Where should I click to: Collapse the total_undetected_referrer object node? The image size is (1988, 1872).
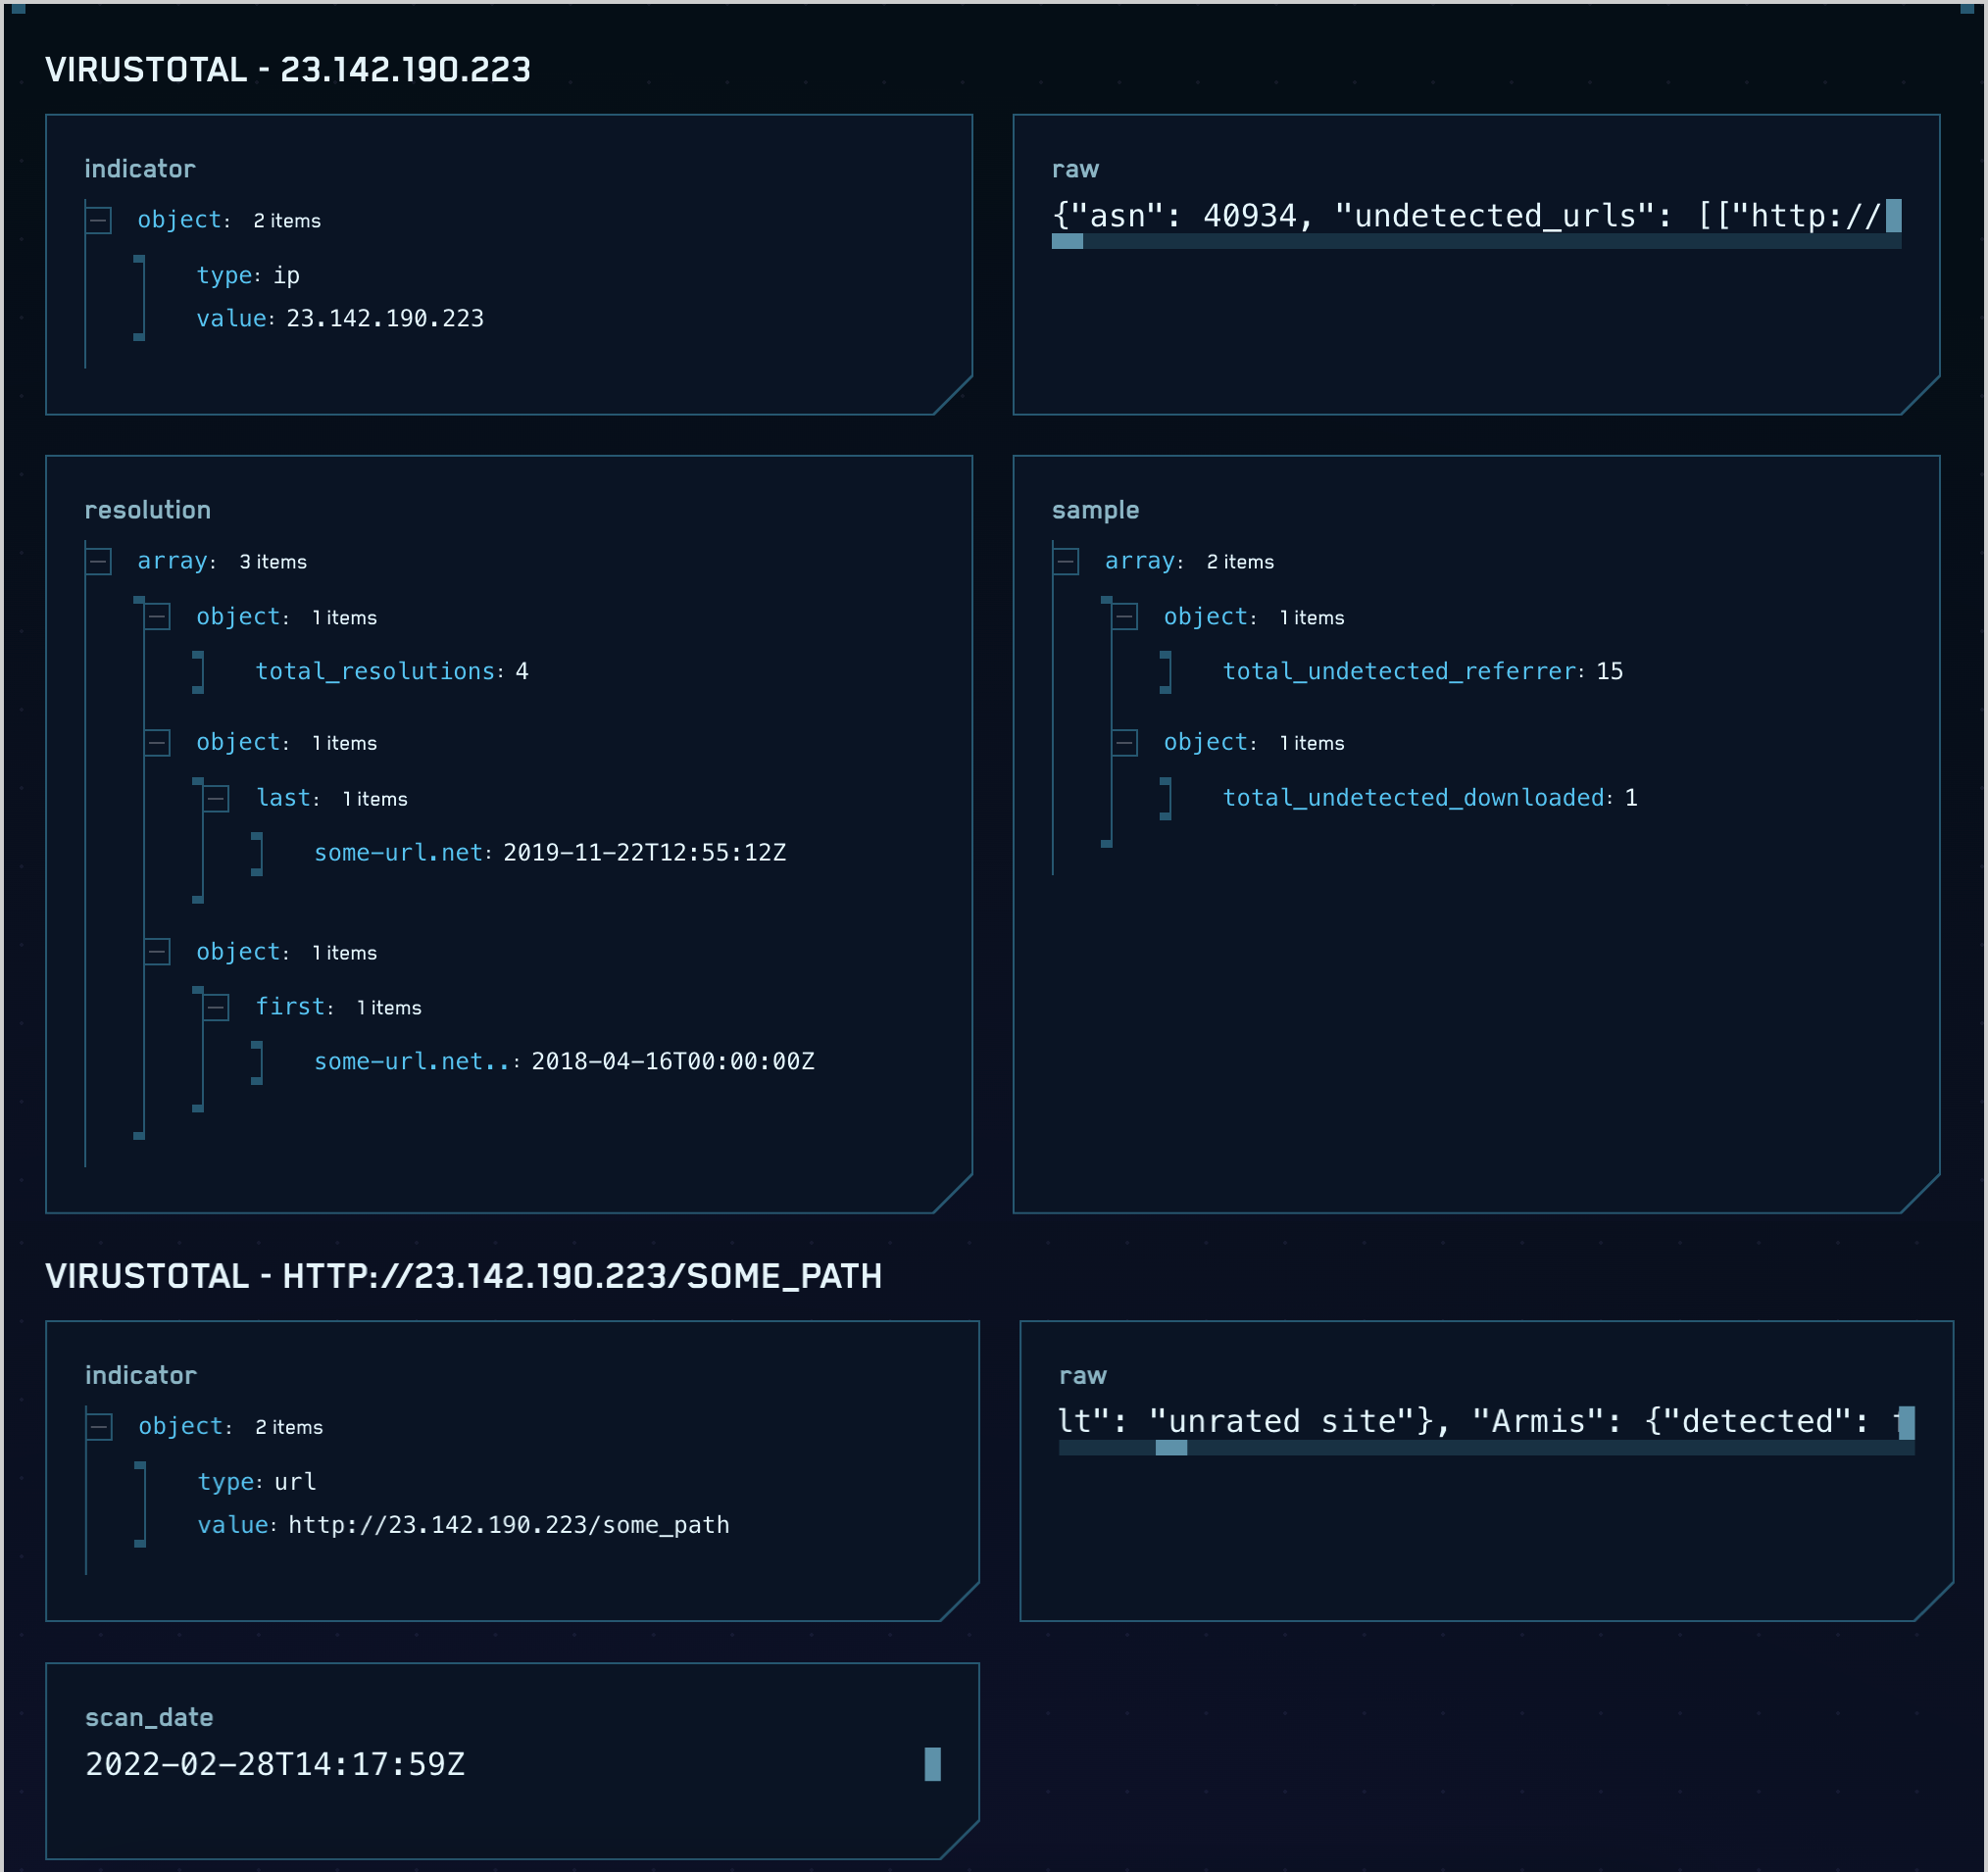(1126, 617)
